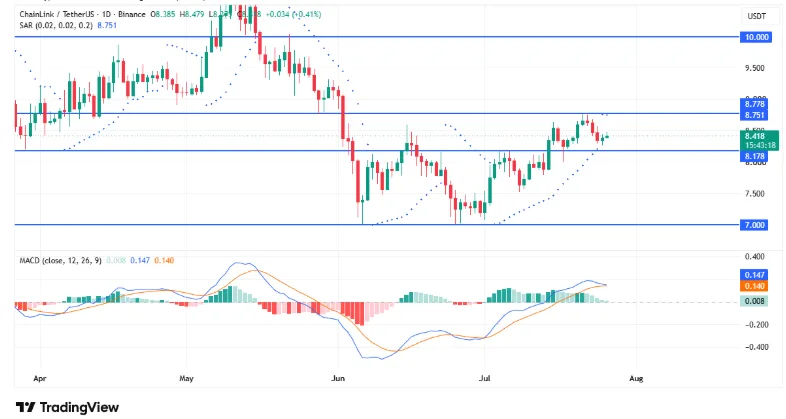The width and height of the screenshot is (786, 419).
Task: Click the Jul date label on time axis
Action: (484, 378)
